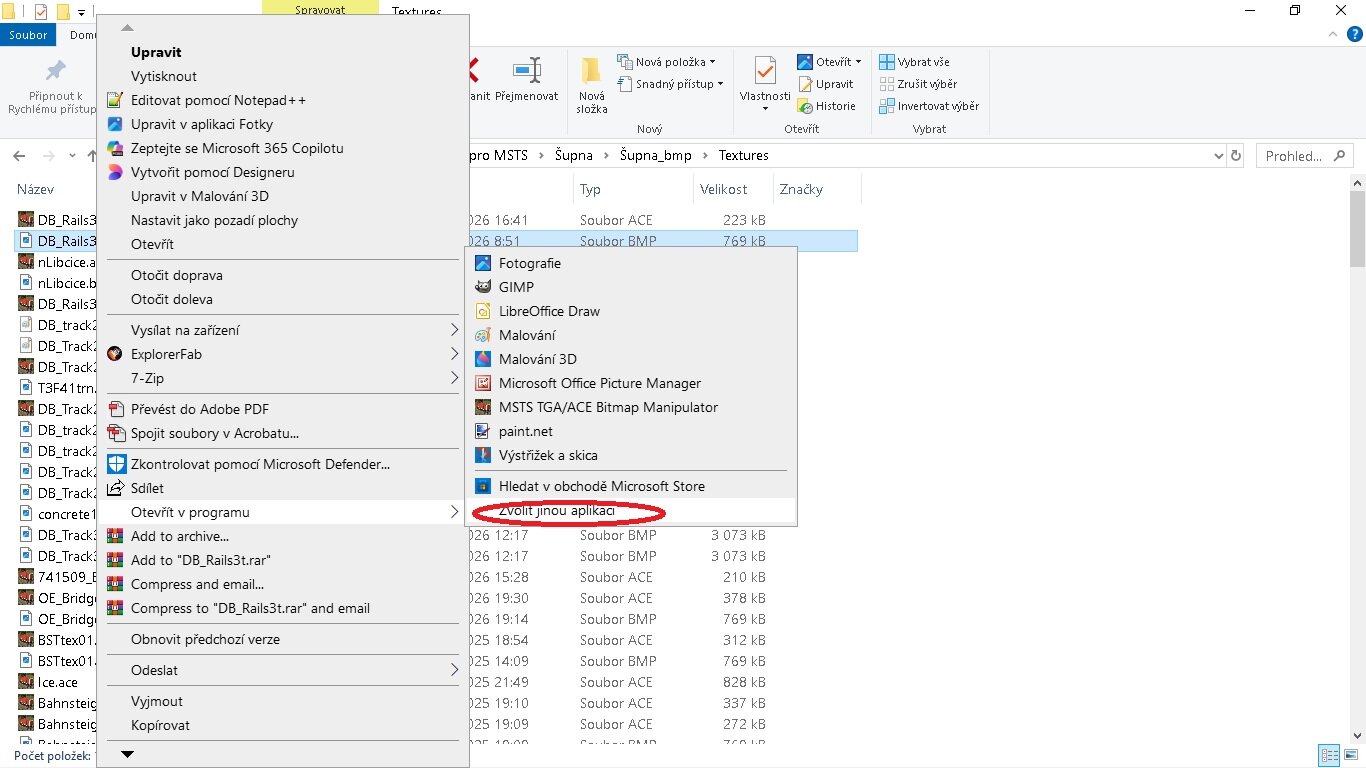The image size is (1366, 768).
Task: Open with LibreOffice Draw
Action: (x=548, y=311)
